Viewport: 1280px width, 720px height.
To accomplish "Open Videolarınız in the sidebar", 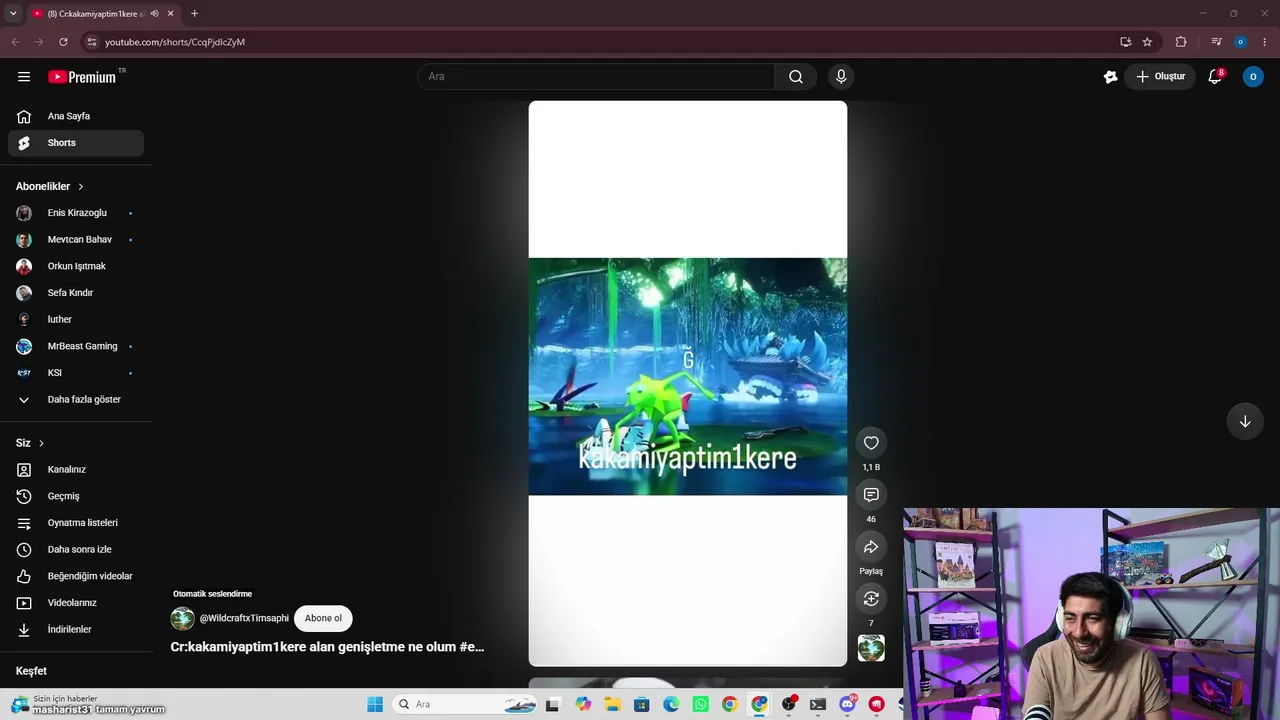I will [76, 603].
